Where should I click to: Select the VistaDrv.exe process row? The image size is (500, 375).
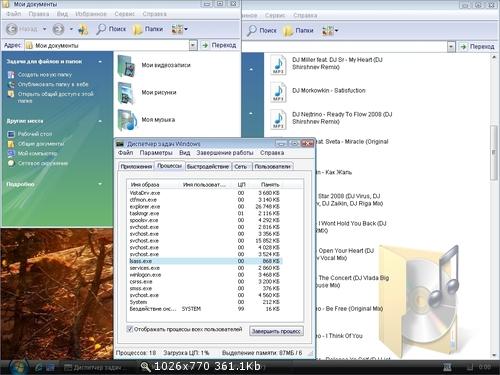click(205, 193)
